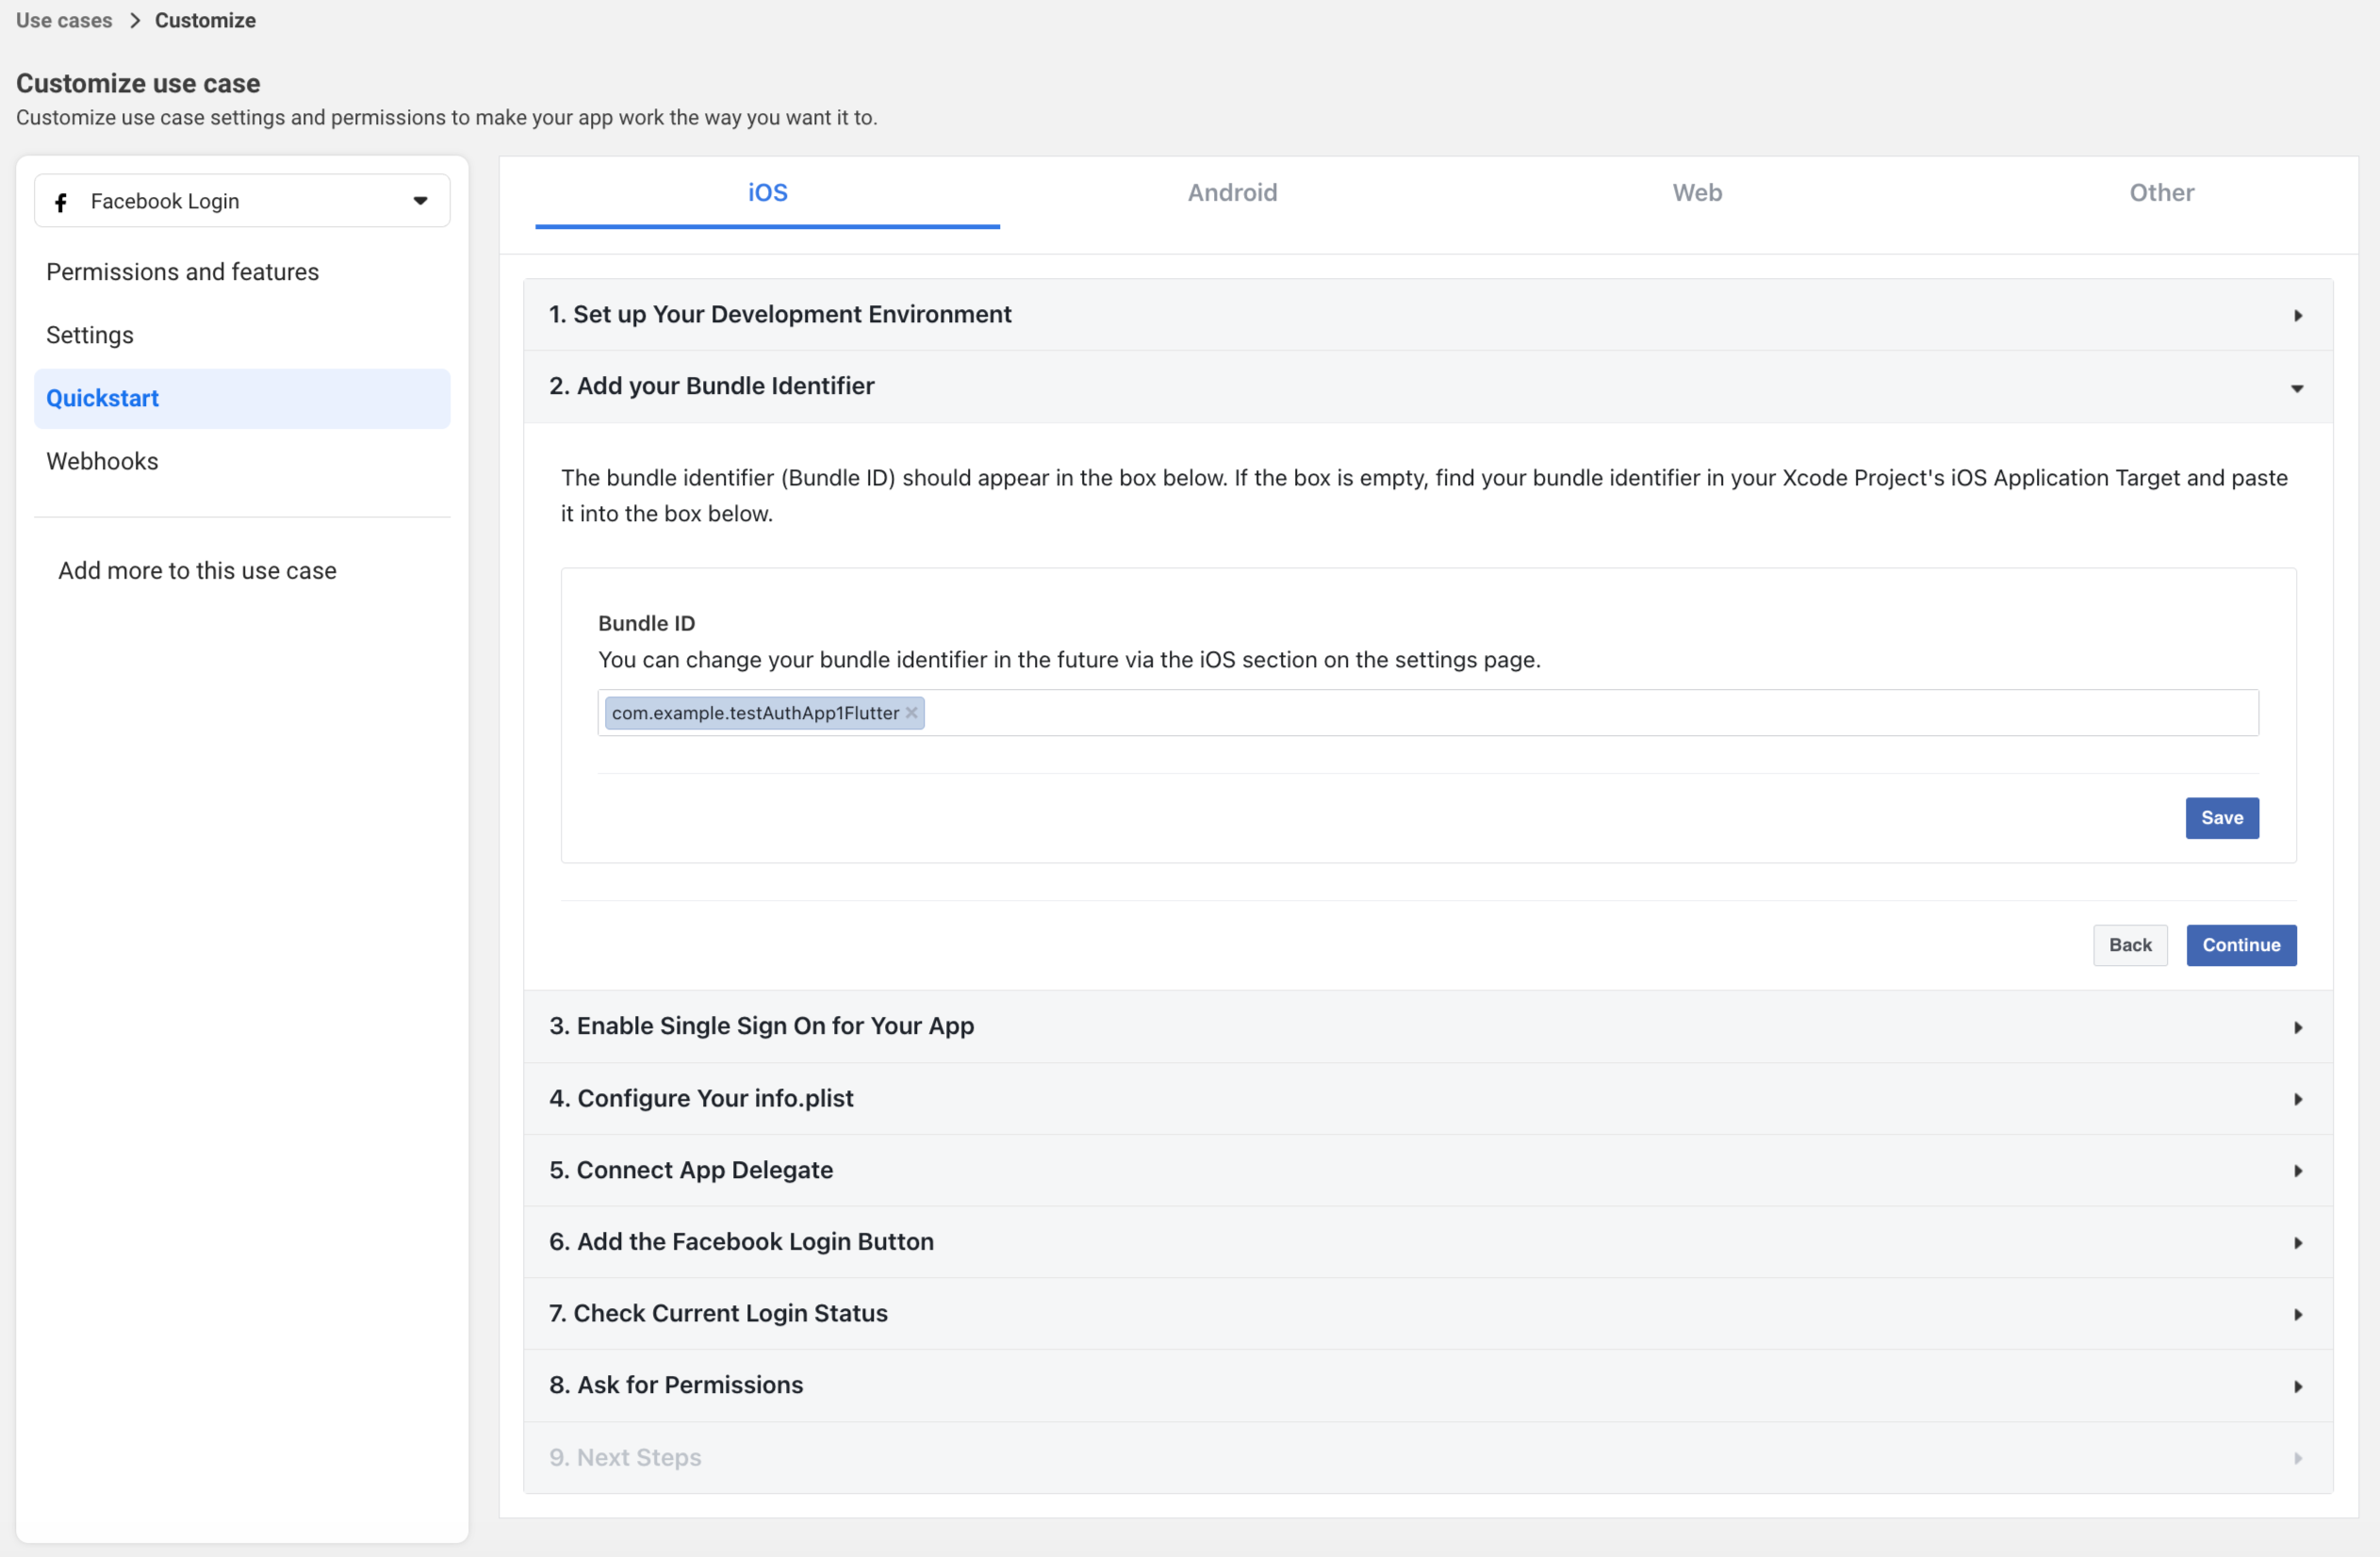Viewport: 2380px width, 1557px height.
Task: Open the Facebook Login use case dropdown
Action: (419, 200)
